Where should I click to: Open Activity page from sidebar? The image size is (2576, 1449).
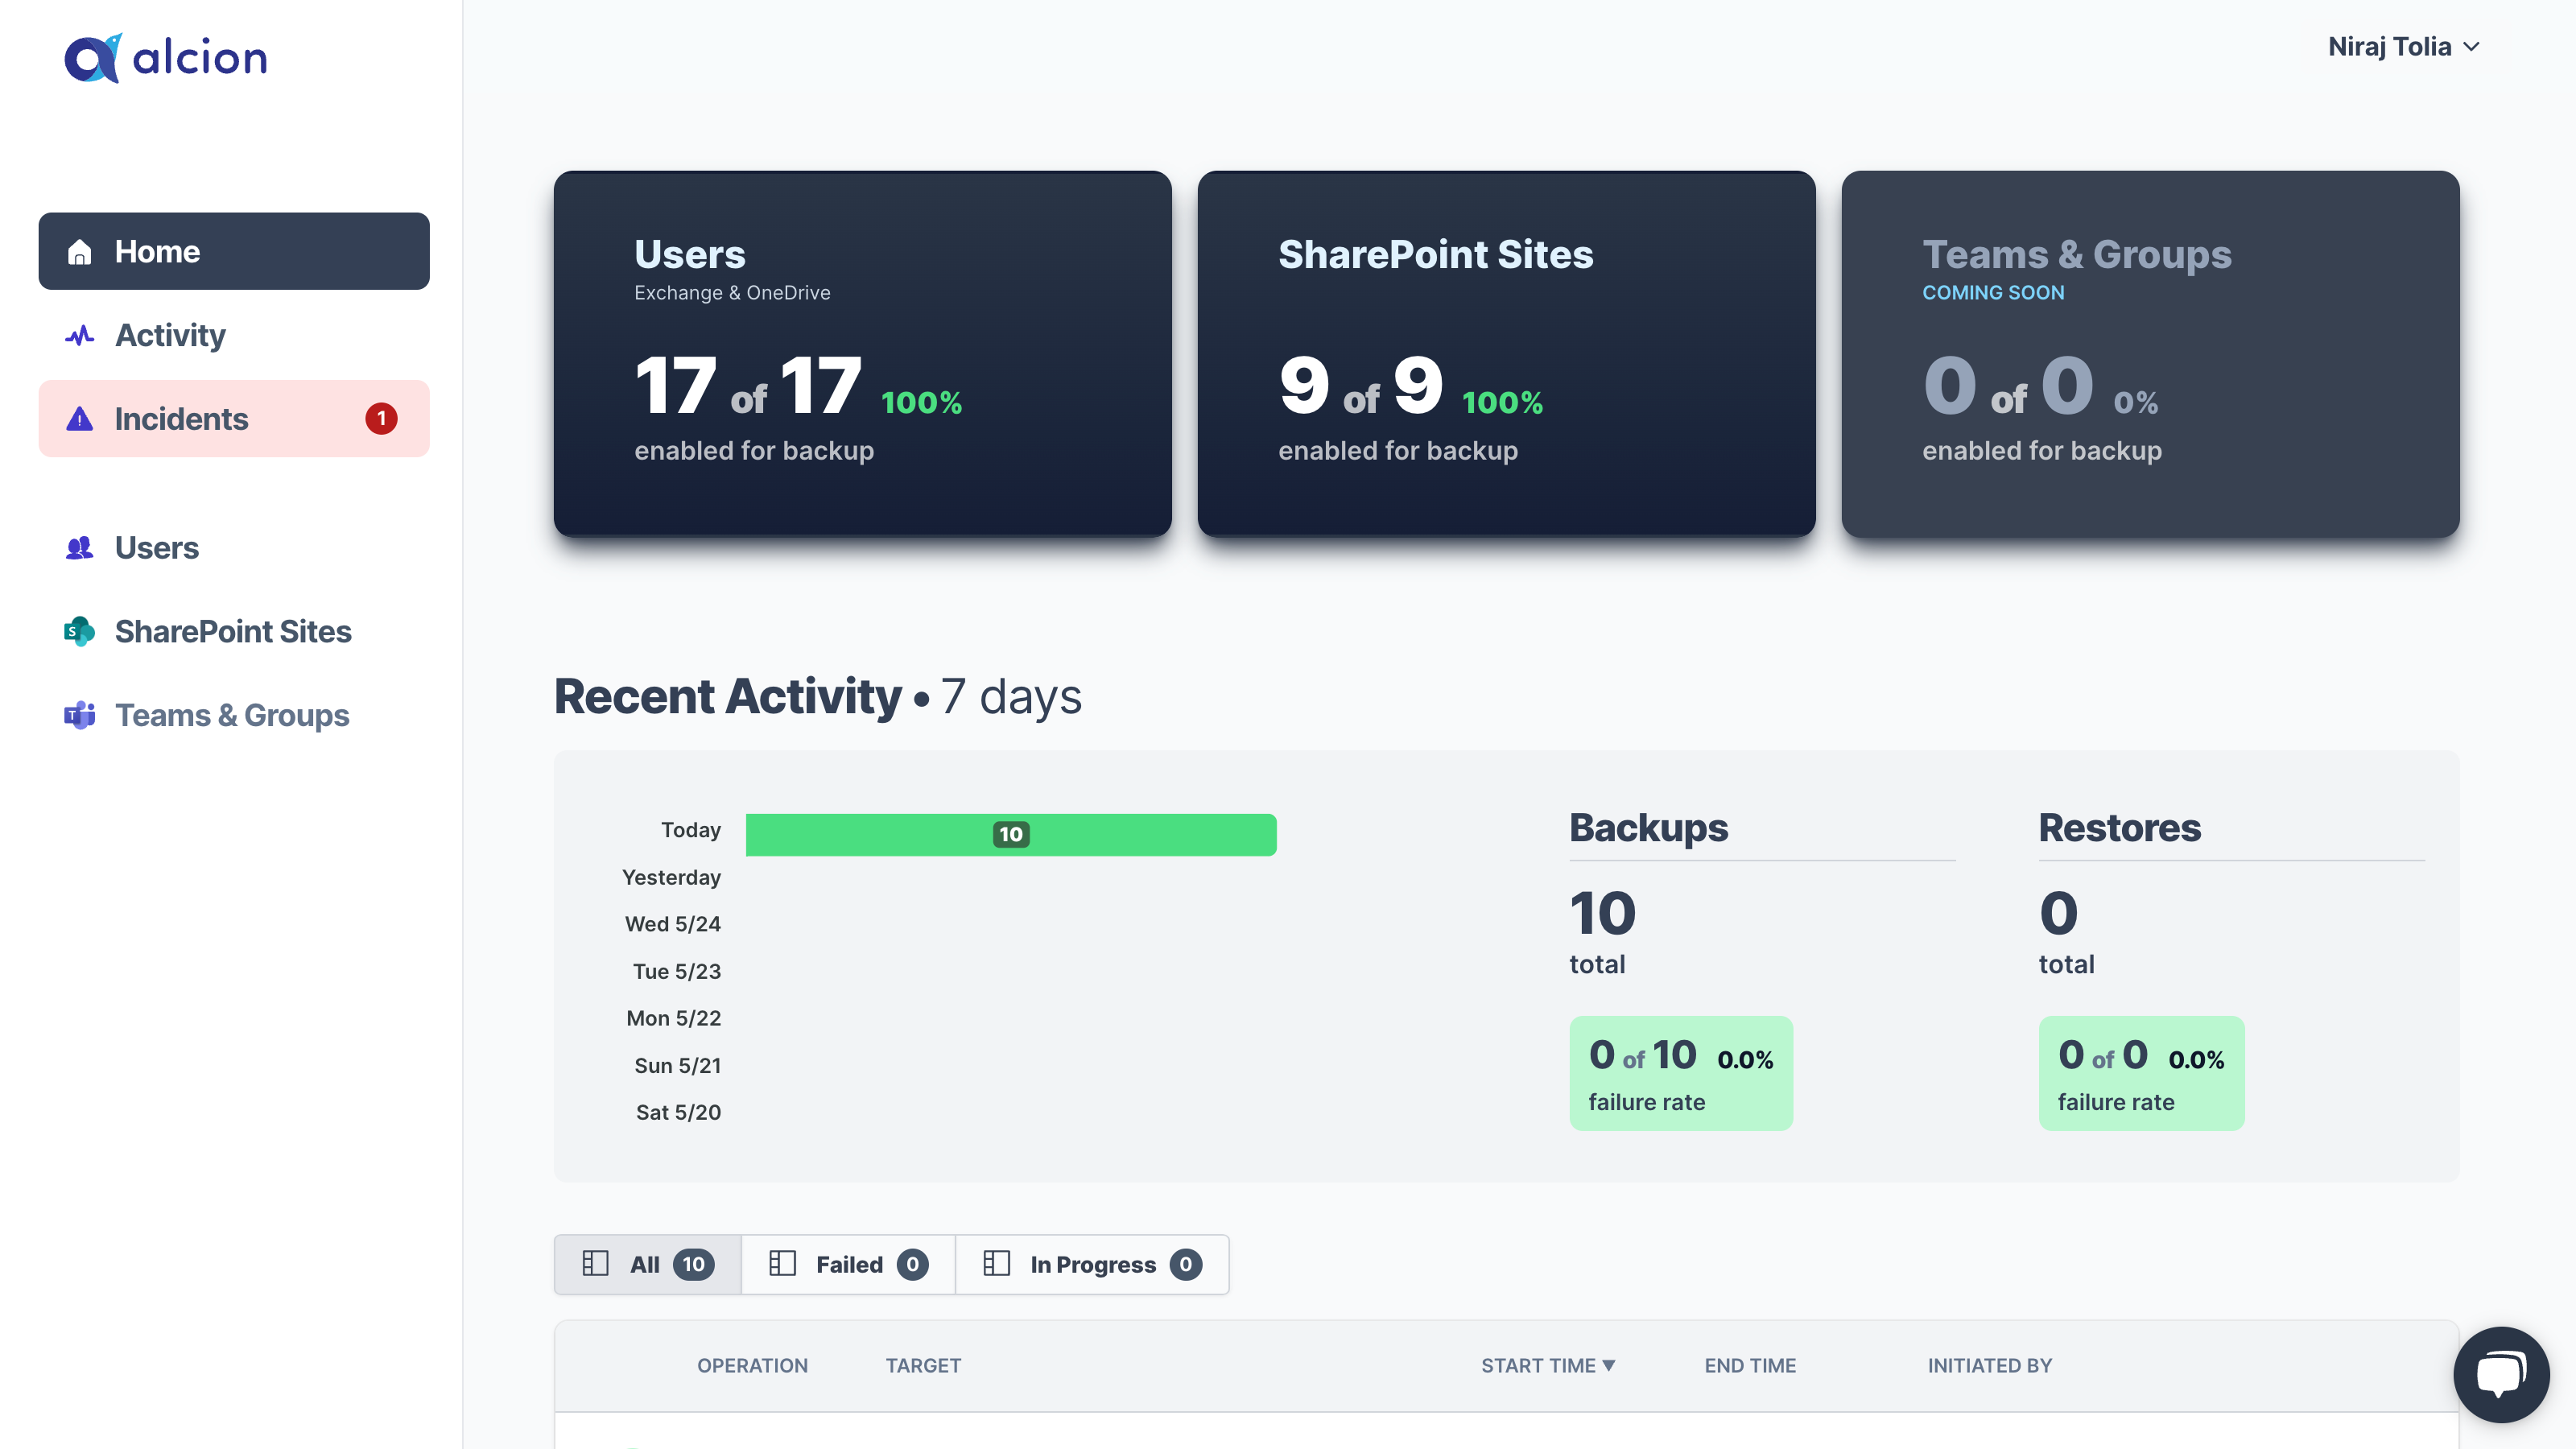pos(234,335)
